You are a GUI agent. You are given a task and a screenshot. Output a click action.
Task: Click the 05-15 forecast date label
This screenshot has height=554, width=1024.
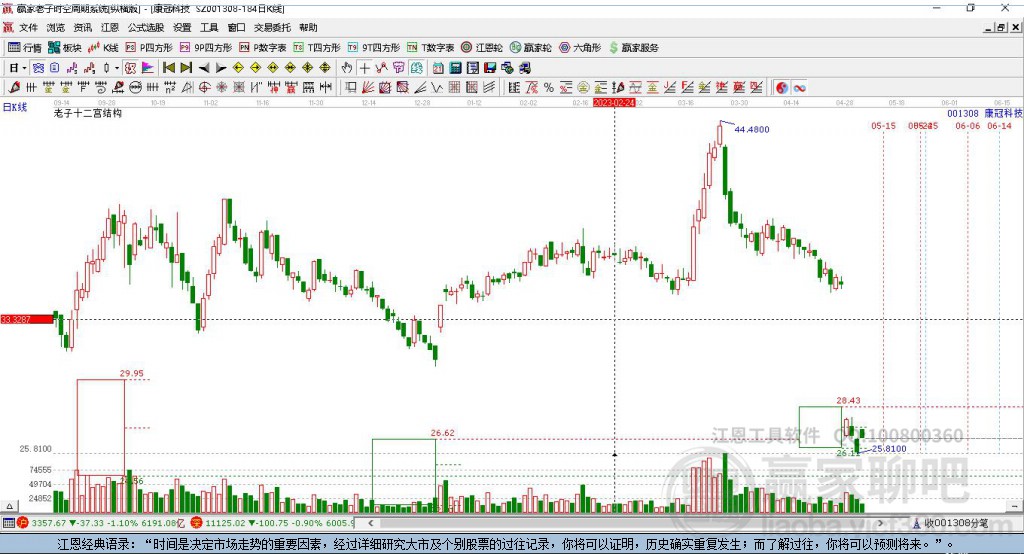click(883, 125)
